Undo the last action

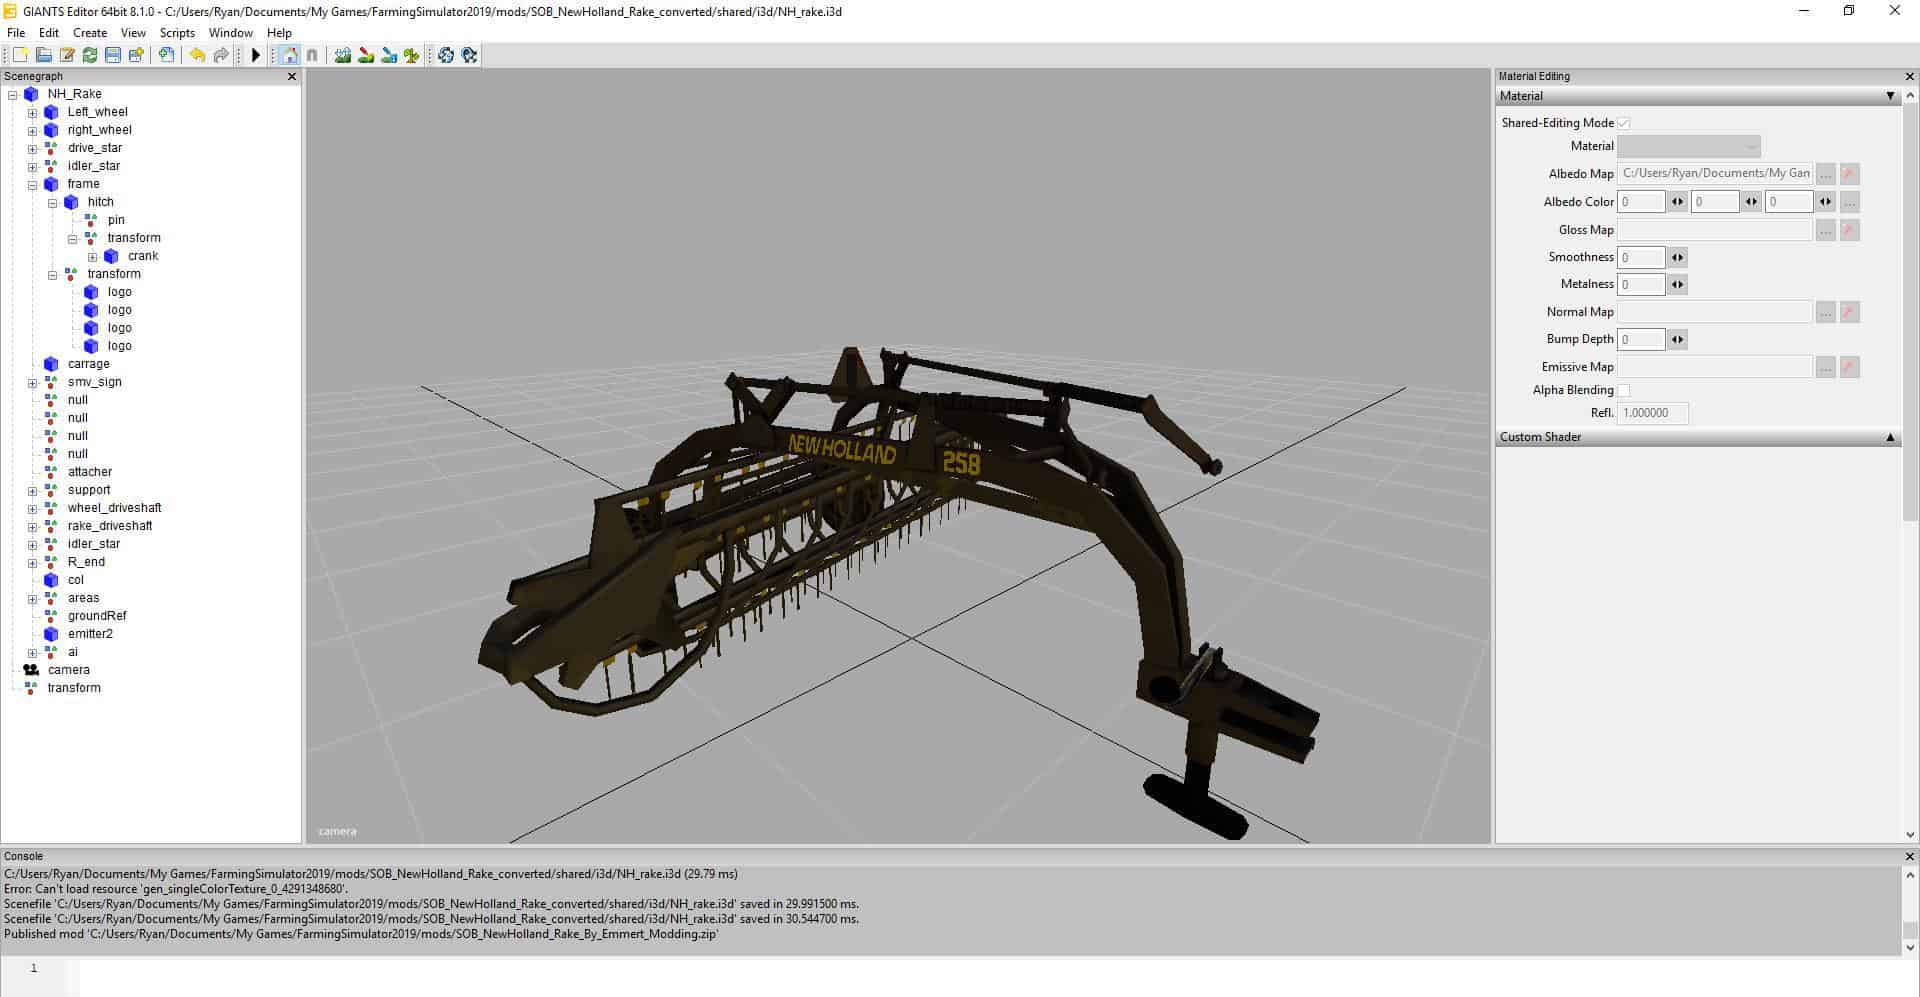197,55
